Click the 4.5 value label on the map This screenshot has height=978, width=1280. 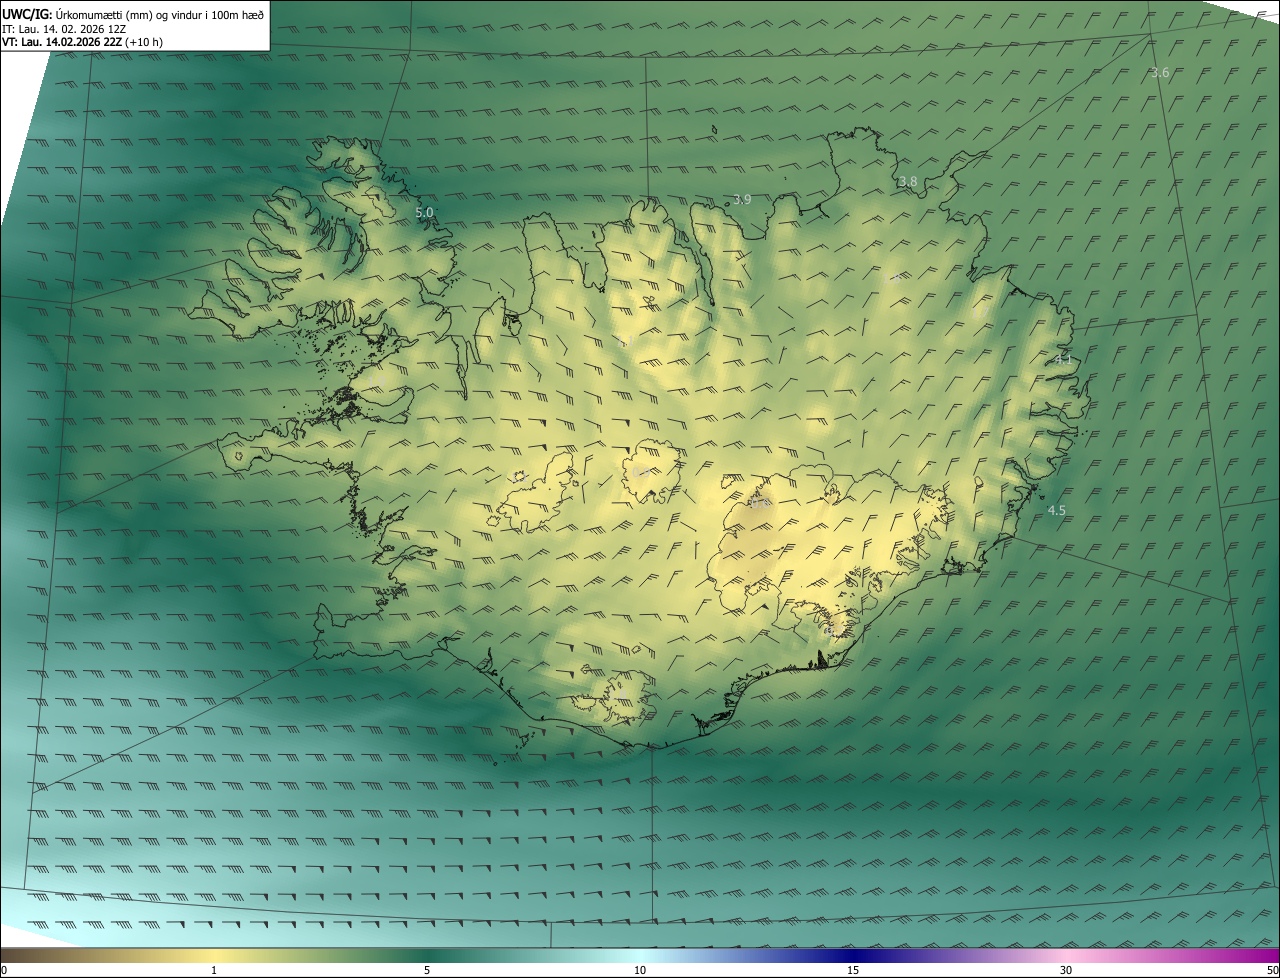tap(1056, 510)
